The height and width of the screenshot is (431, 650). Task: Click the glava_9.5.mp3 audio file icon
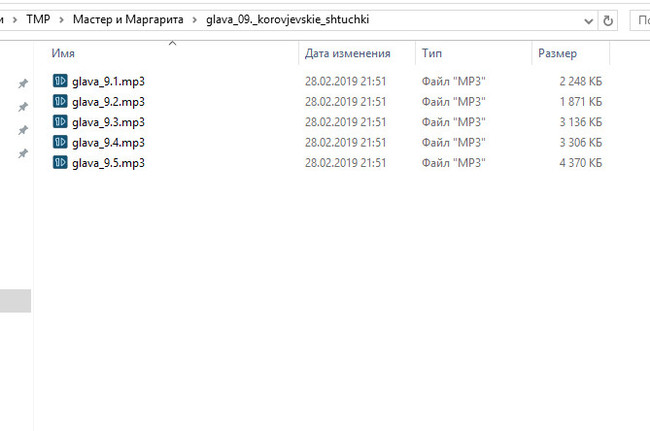point(60,162)
